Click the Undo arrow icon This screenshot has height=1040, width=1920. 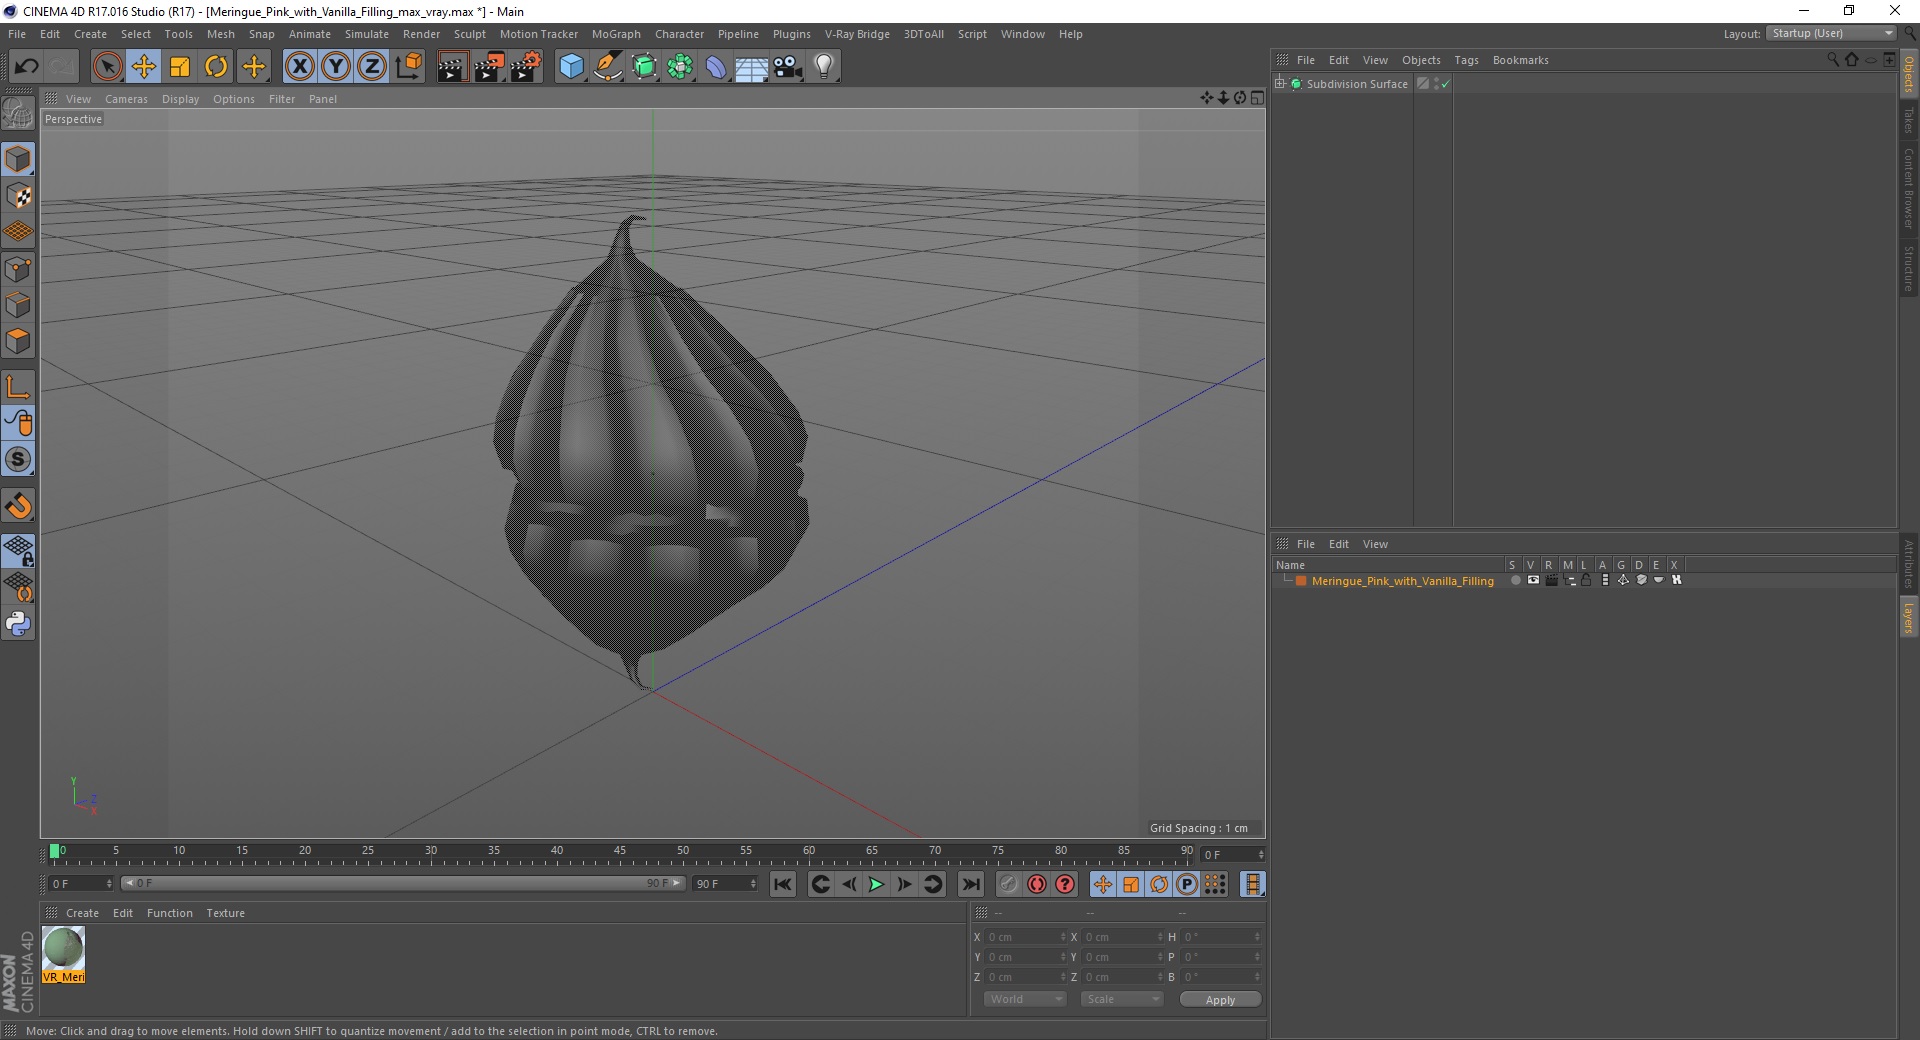tap(26, 67)
